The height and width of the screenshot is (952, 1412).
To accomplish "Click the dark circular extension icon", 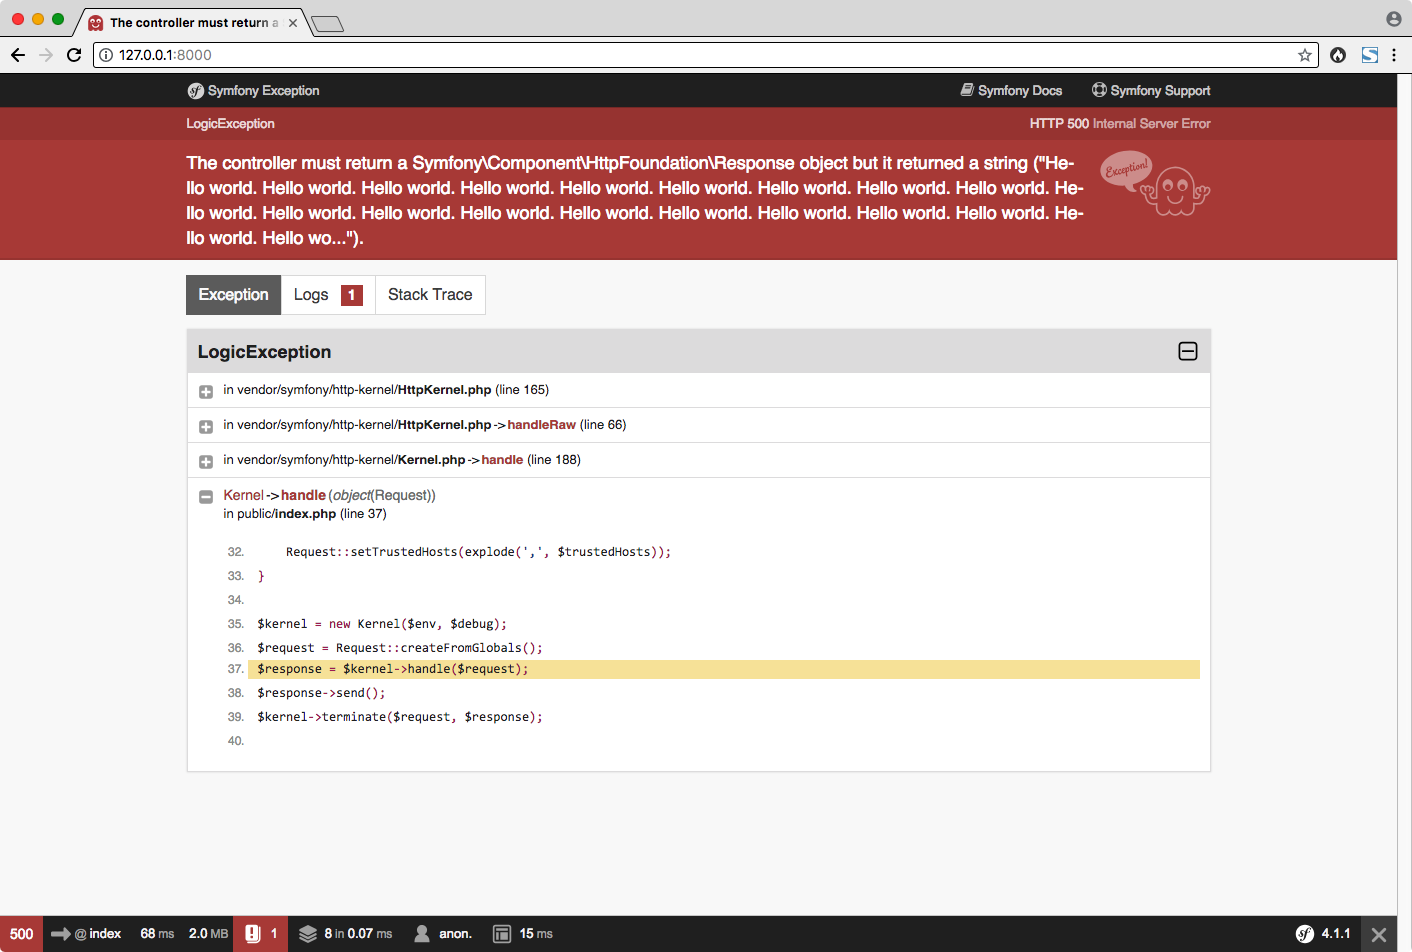I will [1338, 55].
